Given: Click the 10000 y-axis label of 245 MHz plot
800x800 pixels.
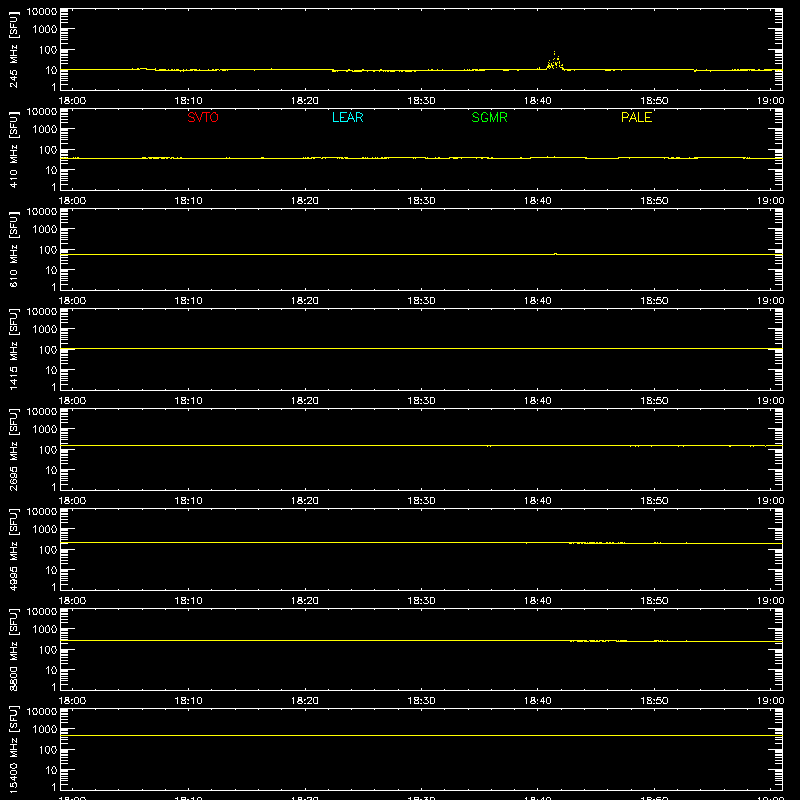Looking at the screenshot, I should point(42,12).
